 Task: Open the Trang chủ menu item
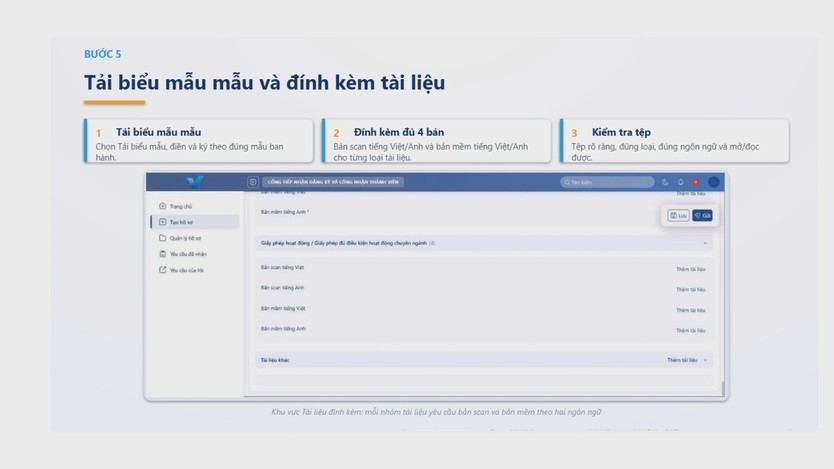(x=195, y=206)
